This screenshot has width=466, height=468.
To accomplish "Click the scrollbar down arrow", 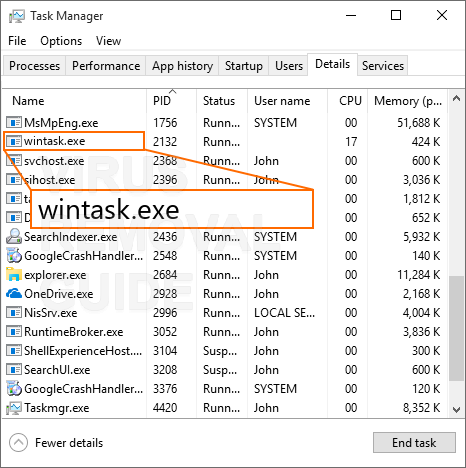I will click(456, 409).
